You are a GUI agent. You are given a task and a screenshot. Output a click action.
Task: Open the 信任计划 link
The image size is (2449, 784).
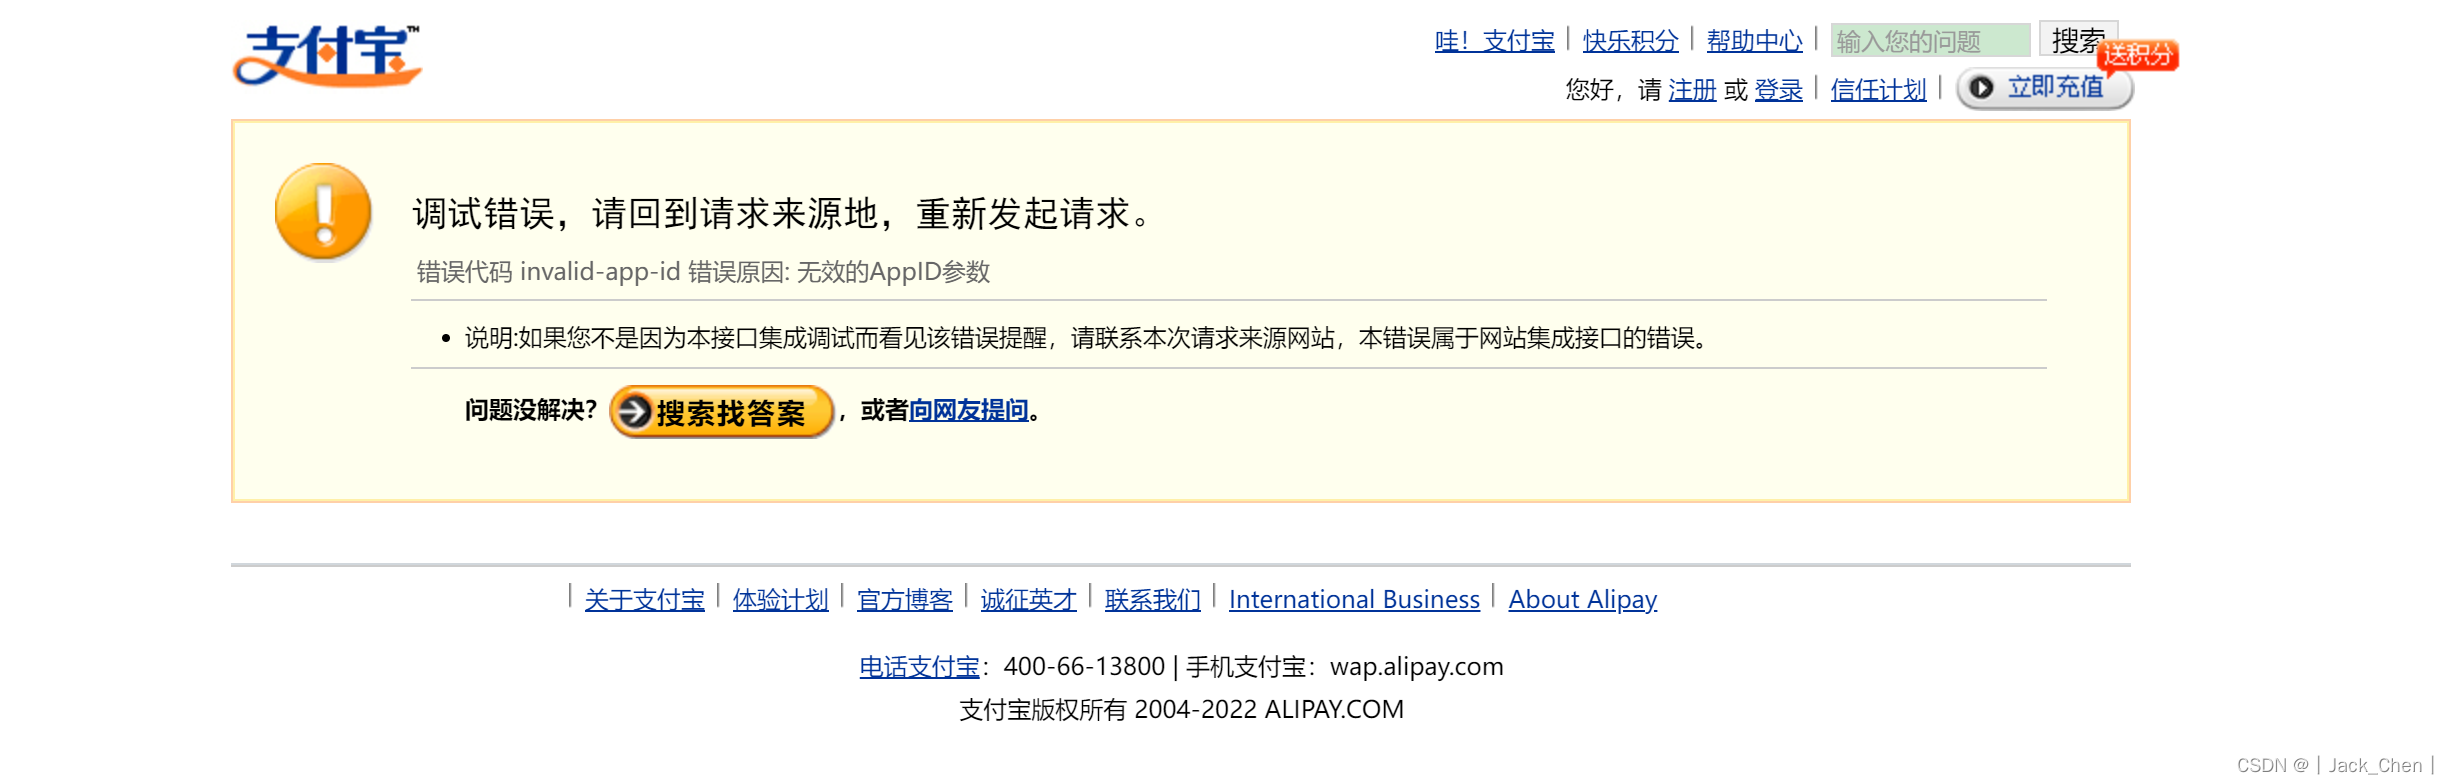tap(1878, 90)
